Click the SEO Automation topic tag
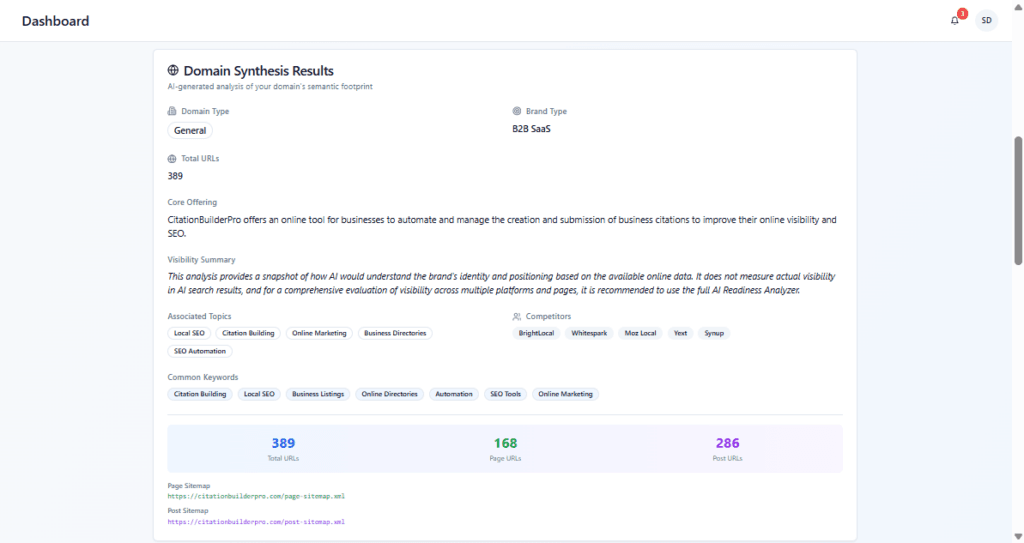The height and width of the screenshot is (543, 1024). tap(200, 351)
